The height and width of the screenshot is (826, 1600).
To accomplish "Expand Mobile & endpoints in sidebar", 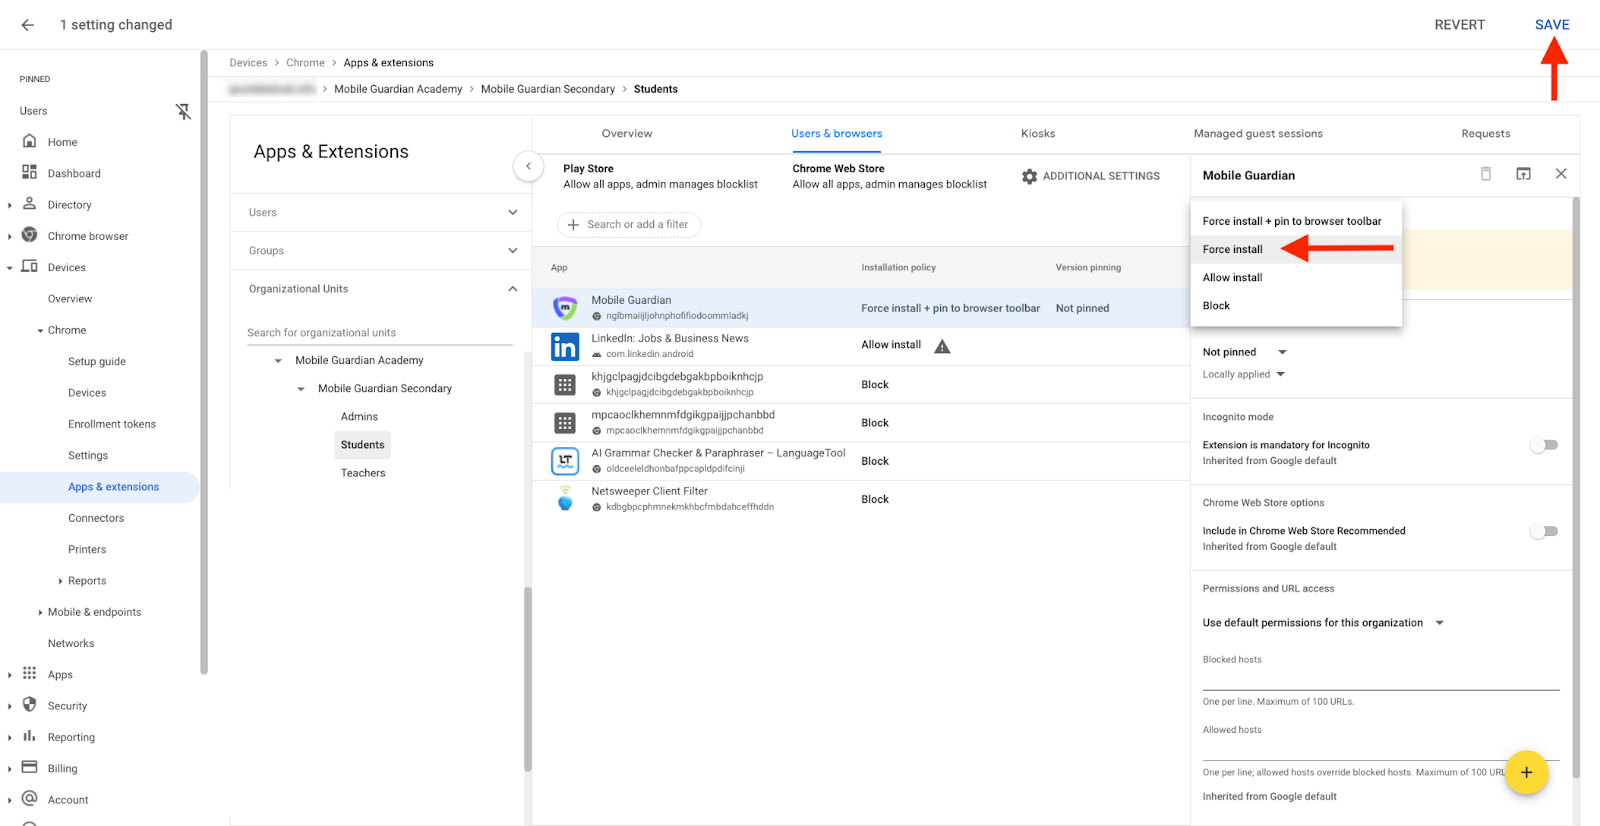I will pos(40,612).
